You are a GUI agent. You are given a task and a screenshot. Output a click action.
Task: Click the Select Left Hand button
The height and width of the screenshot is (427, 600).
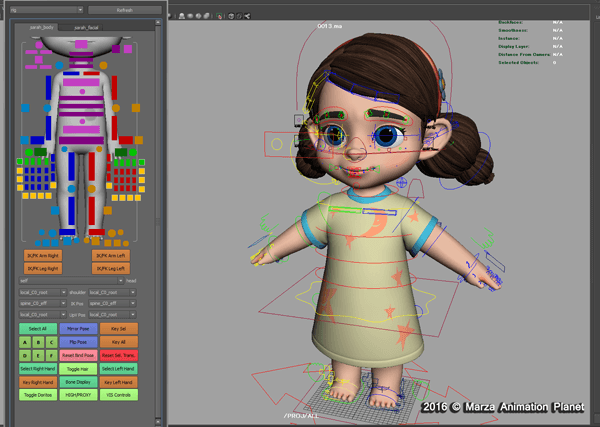pos(119,369)
